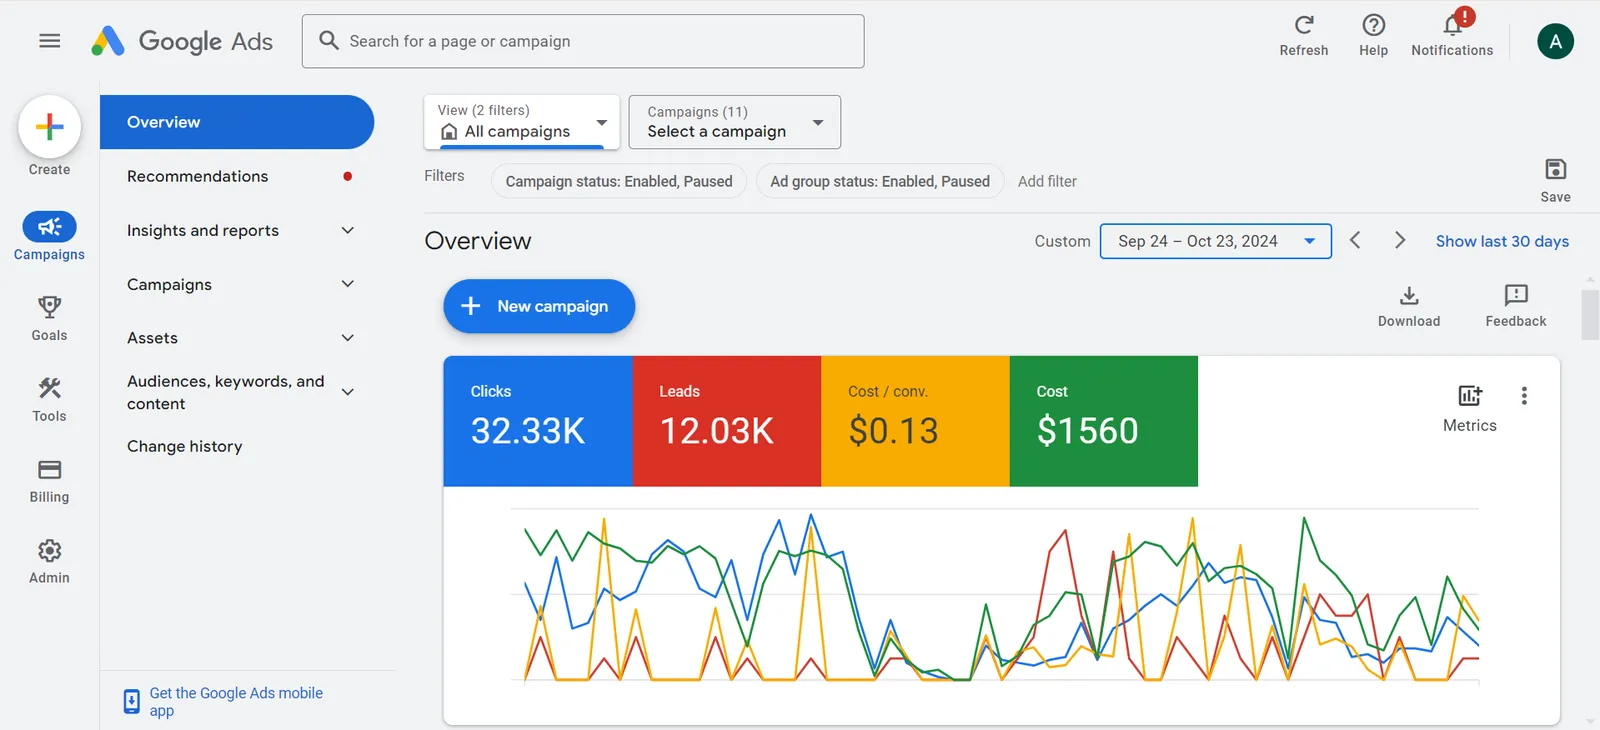Select Campaigns in the left rail
The height and width of the screenshot is (730, 1600).
49,236
